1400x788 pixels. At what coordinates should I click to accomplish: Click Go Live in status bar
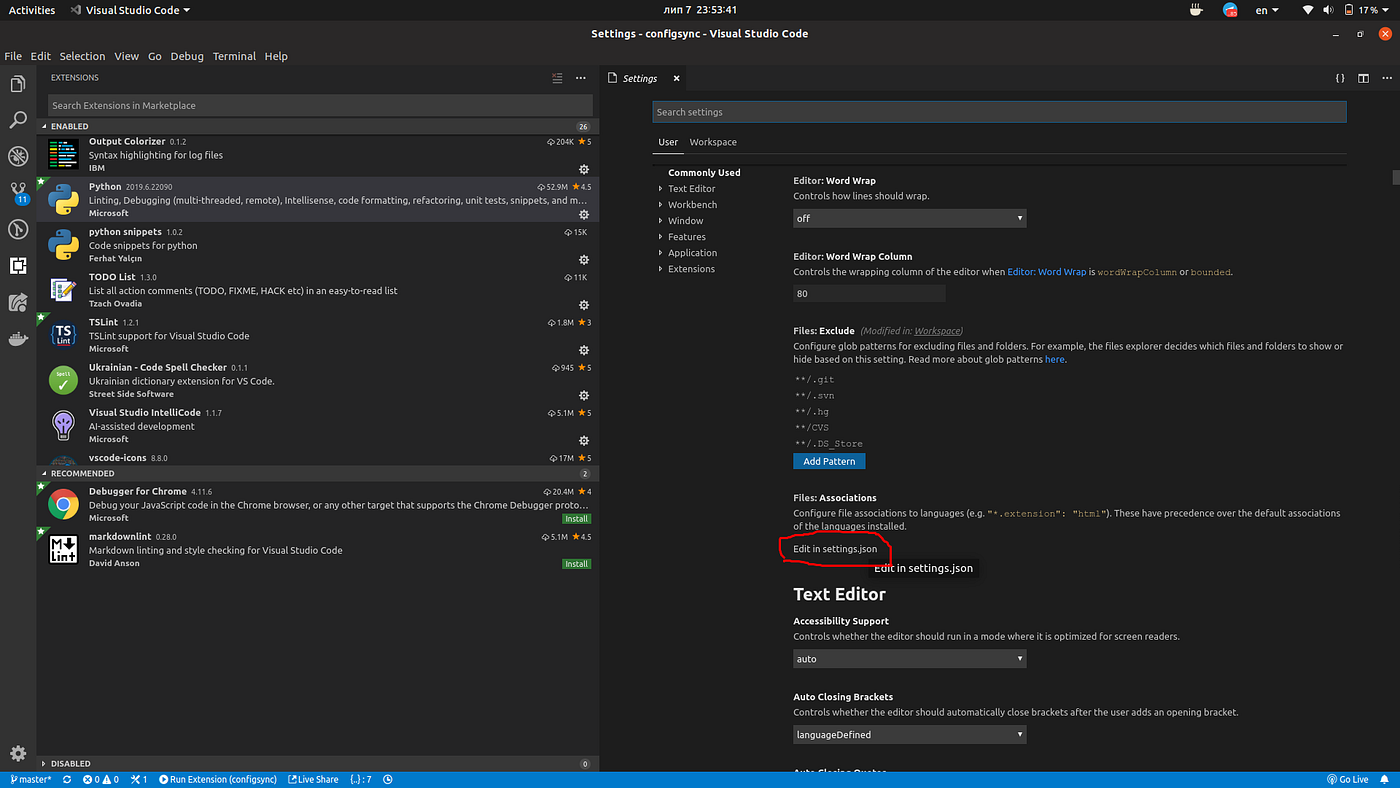[1347, 779]
